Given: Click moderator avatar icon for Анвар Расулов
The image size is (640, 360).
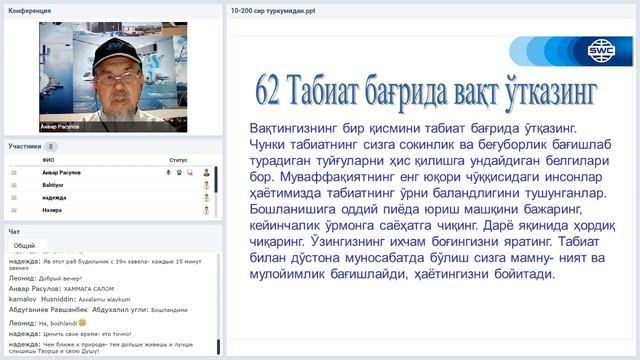Looking at the screenshot, I should [x=206, y=173].
